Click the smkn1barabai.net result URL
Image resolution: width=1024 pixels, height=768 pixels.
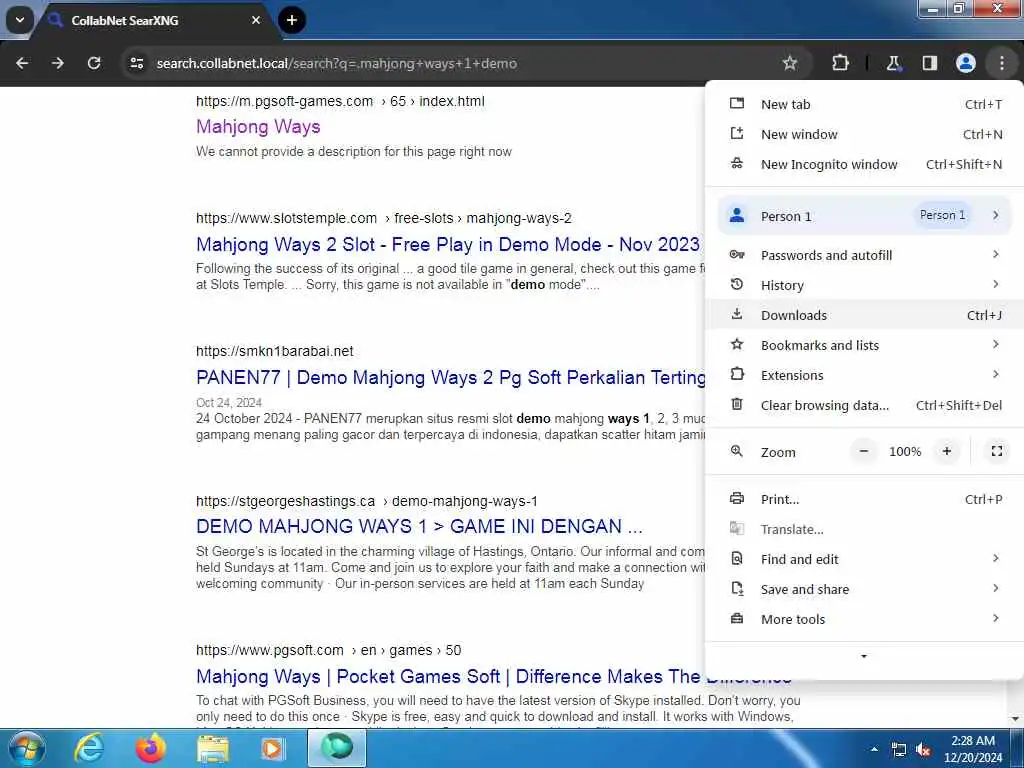click(x=274, y=351)
